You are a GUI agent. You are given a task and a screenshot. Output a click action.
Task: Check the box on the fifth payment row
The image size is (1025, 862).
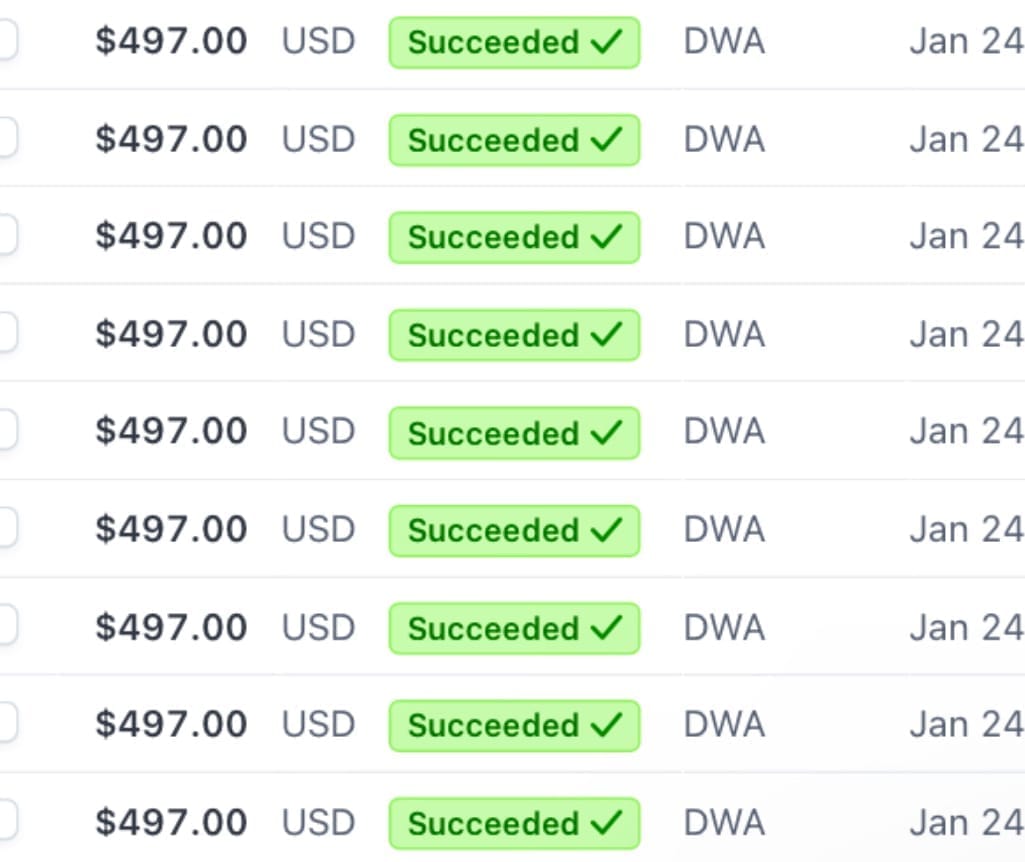(7, 430)
